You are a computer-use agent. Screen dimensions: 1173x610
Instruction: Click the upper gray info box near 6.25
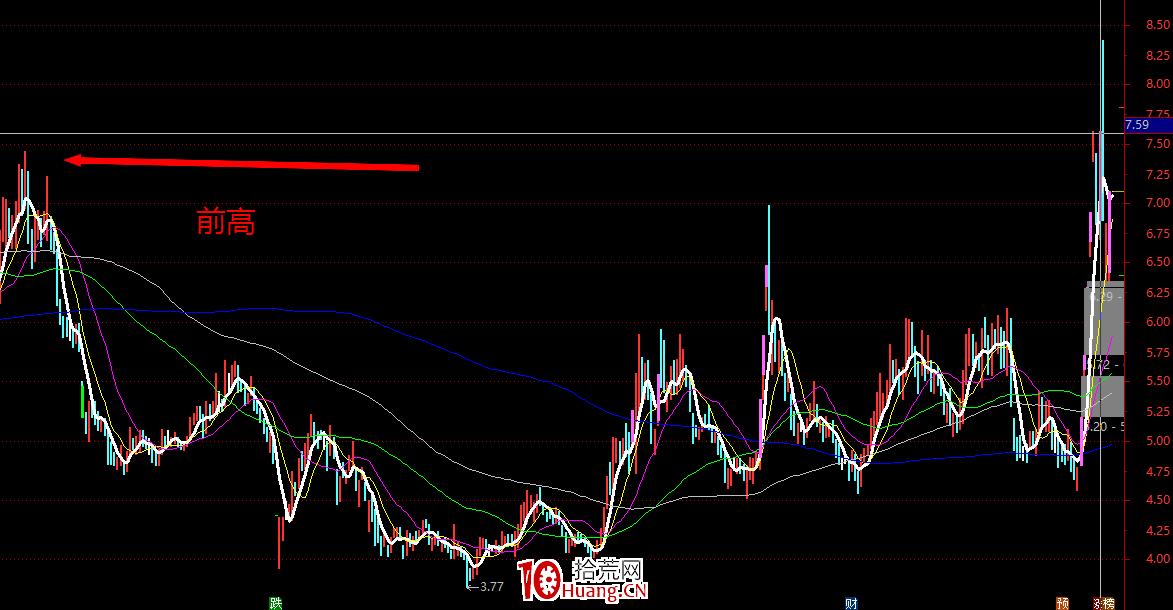point(1104,318)
